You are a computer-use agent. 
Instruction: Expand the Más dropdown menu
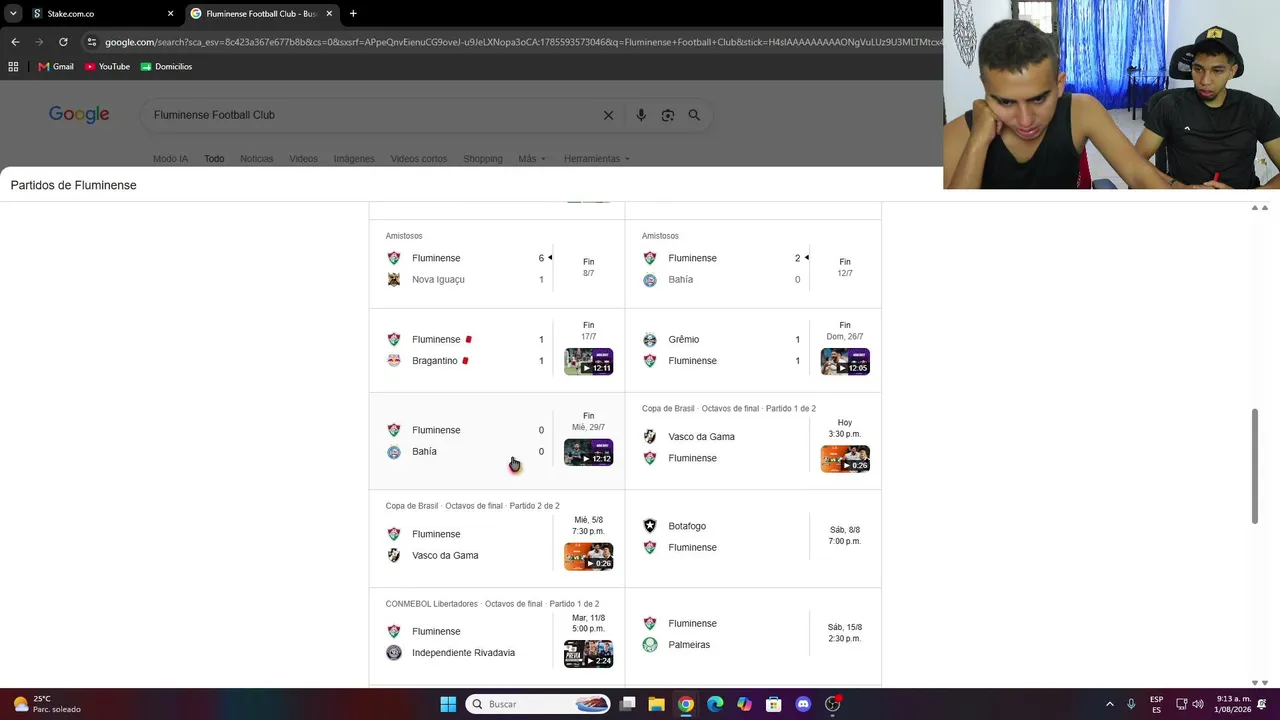click(x=532, y=159)
